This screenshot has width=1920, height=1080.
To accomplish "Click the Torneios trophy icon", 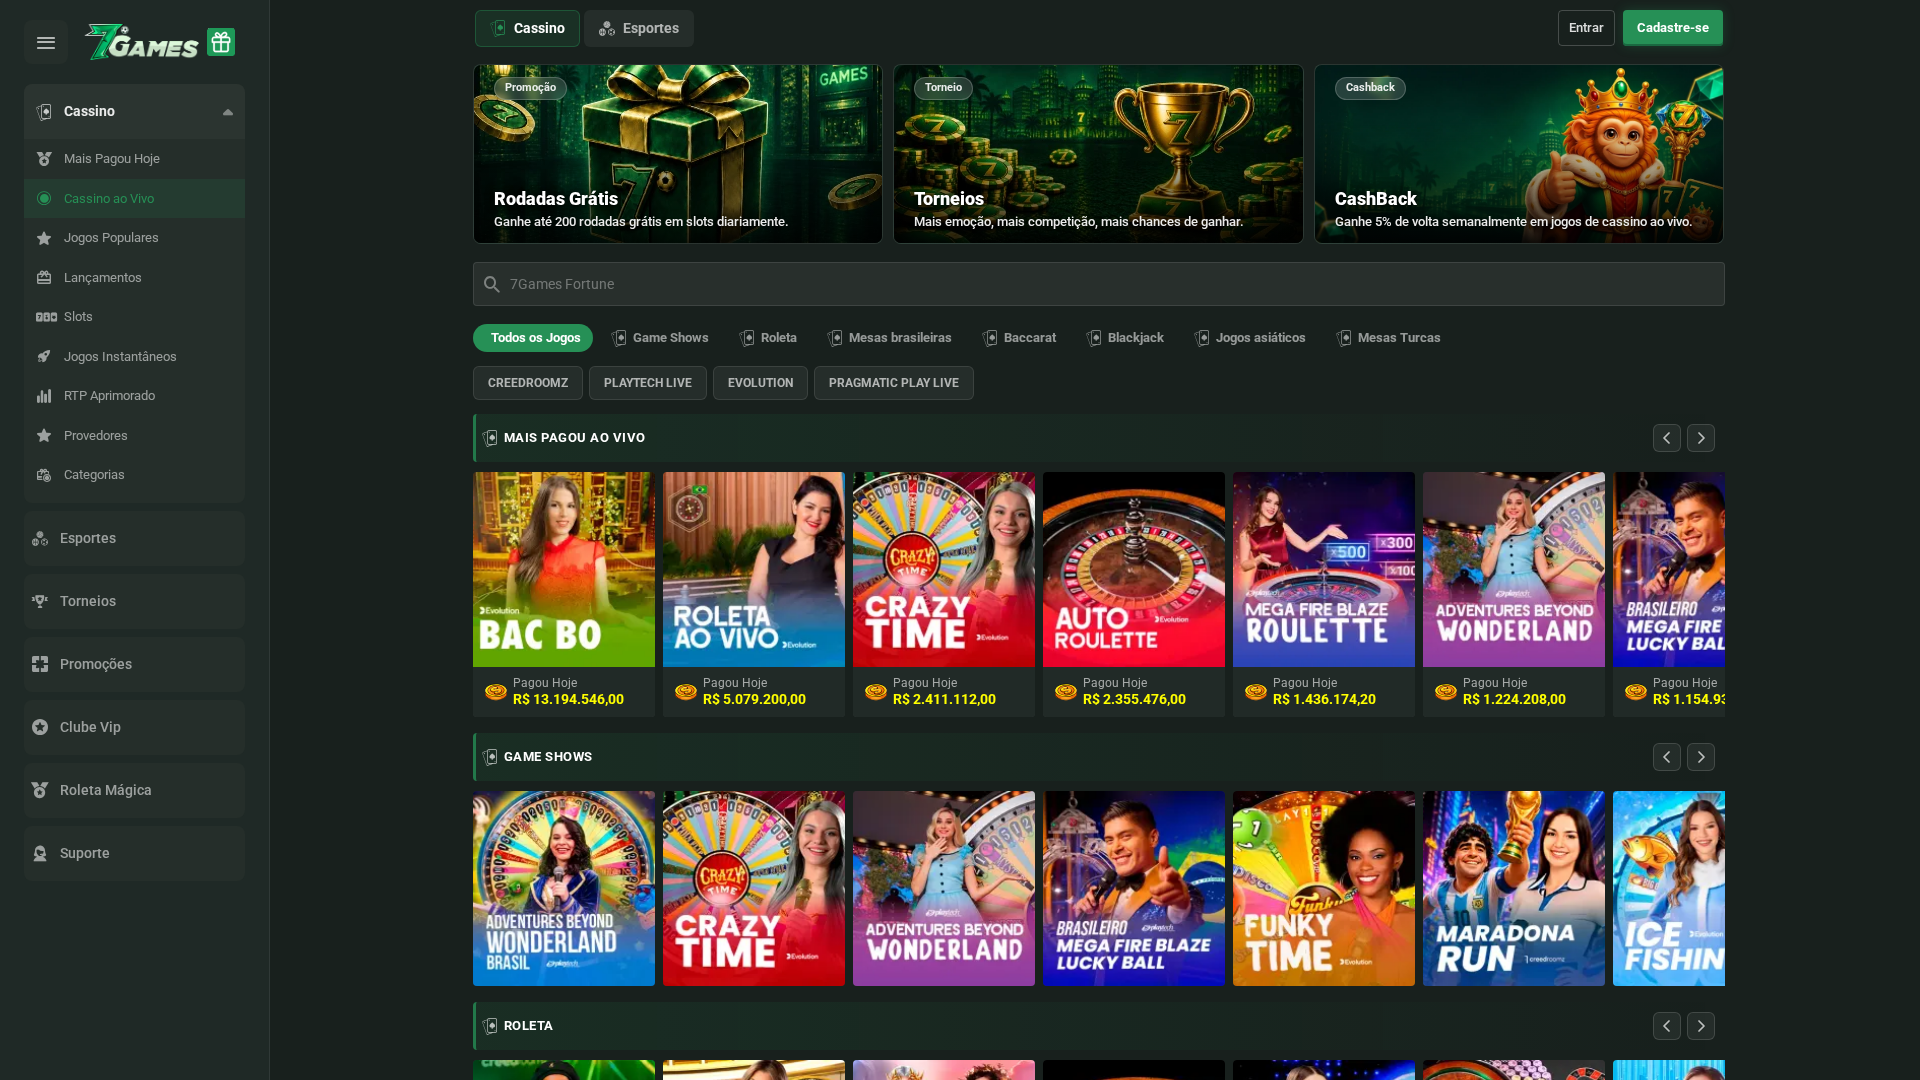I will 40,602.
